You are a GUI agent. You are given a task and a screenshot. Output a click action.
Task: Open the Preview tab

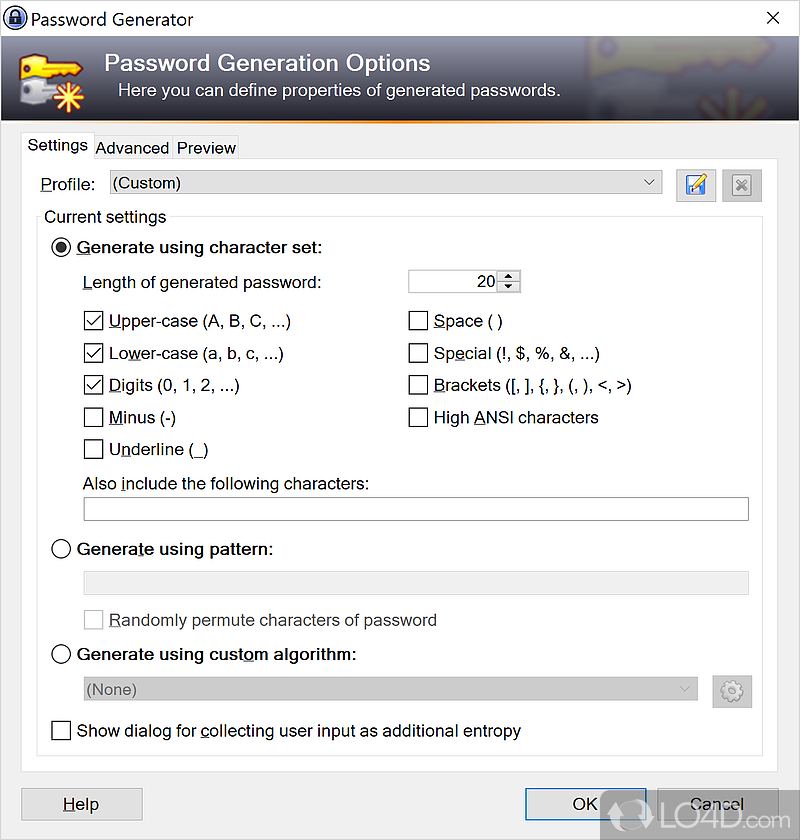pos(206,148)
